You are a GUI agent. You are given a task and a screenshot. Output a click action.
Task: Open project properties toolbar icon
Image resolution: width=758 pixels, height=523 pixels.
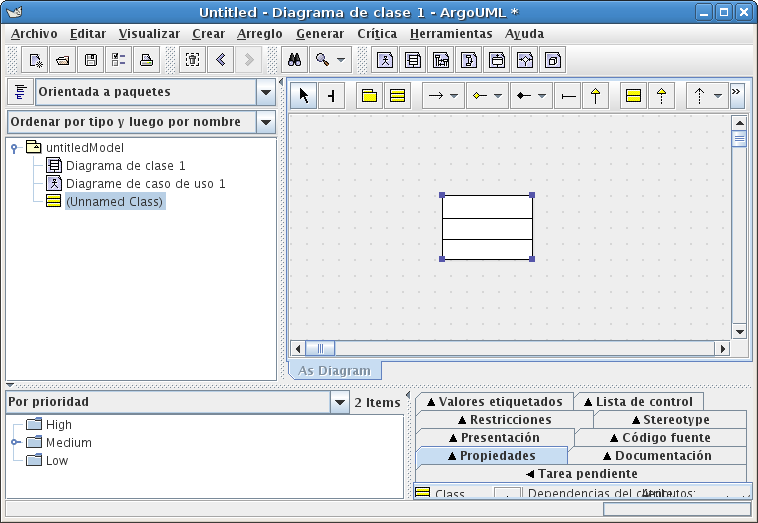[118, 60]
